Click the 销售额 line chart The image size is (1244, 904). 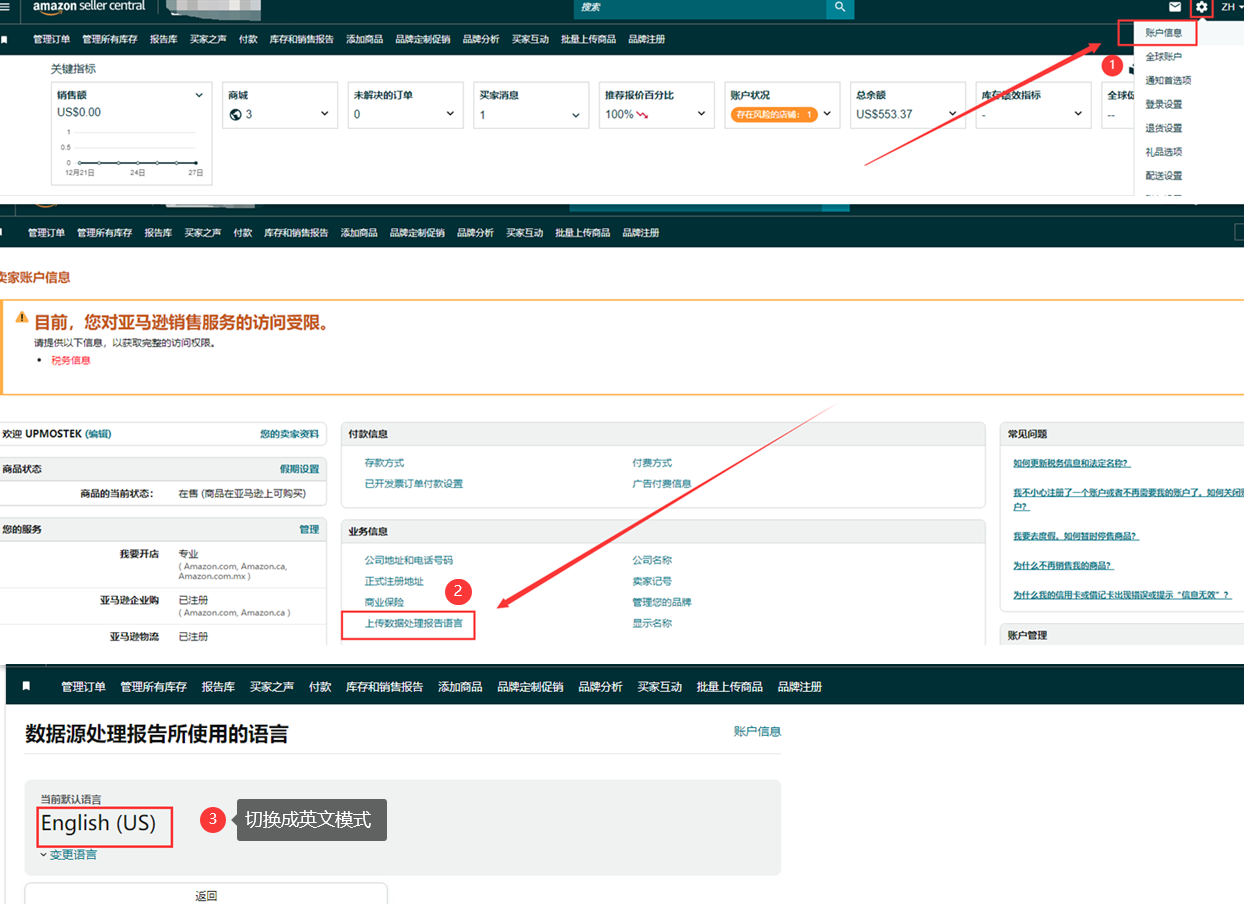132,152
